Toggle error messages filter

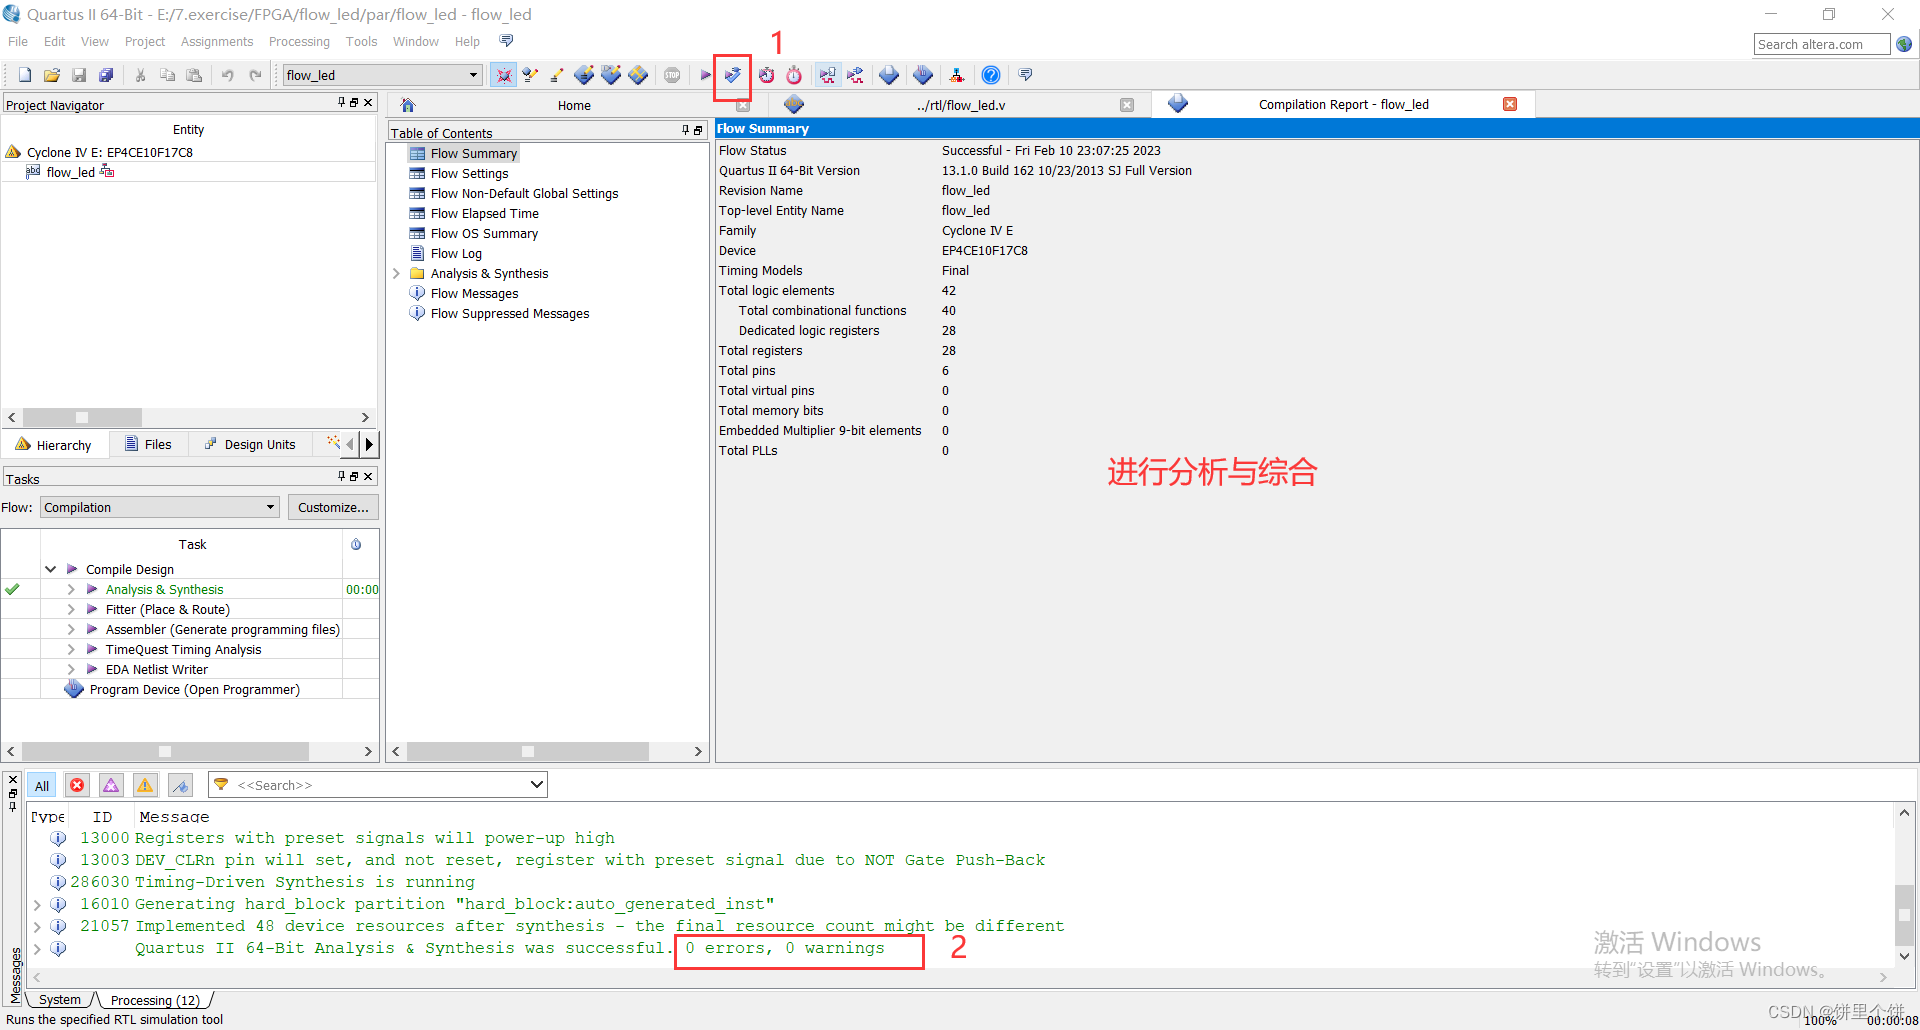[77, 785]
